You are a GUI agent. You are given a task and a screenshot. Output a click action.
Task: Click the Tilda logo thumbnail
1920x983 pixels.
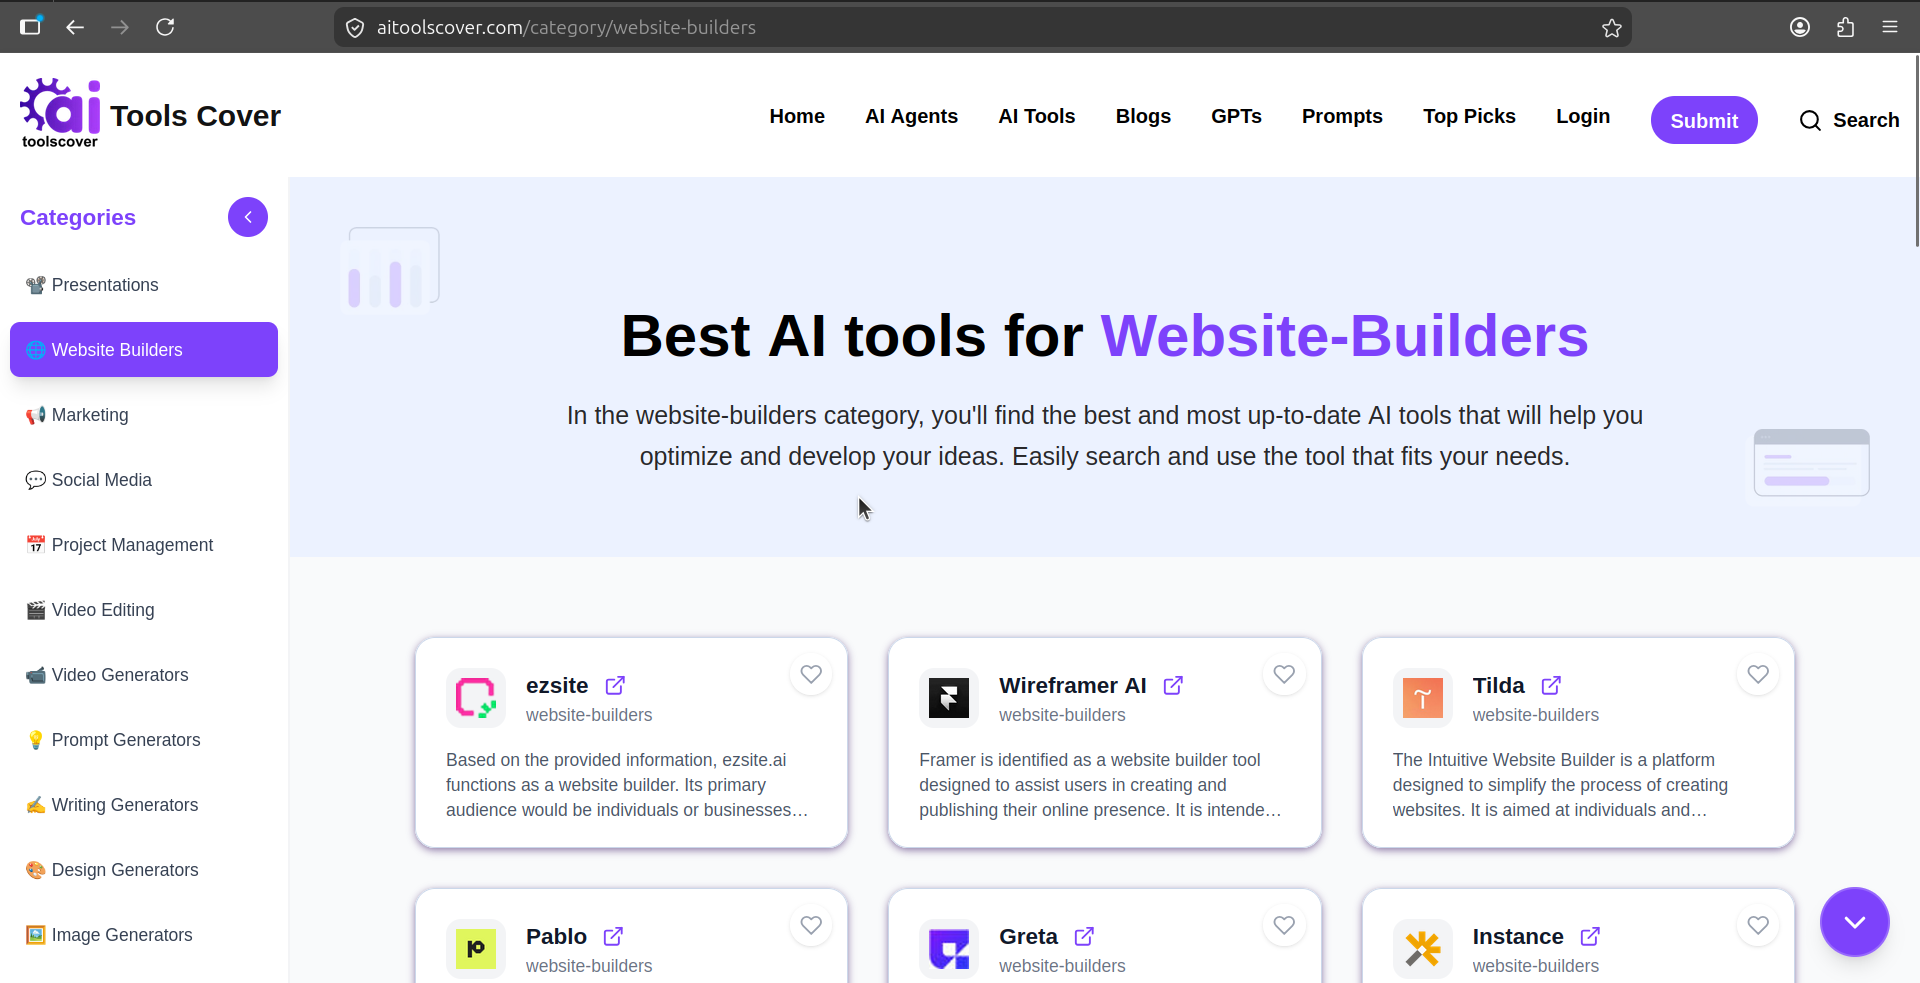(1422, 698)
